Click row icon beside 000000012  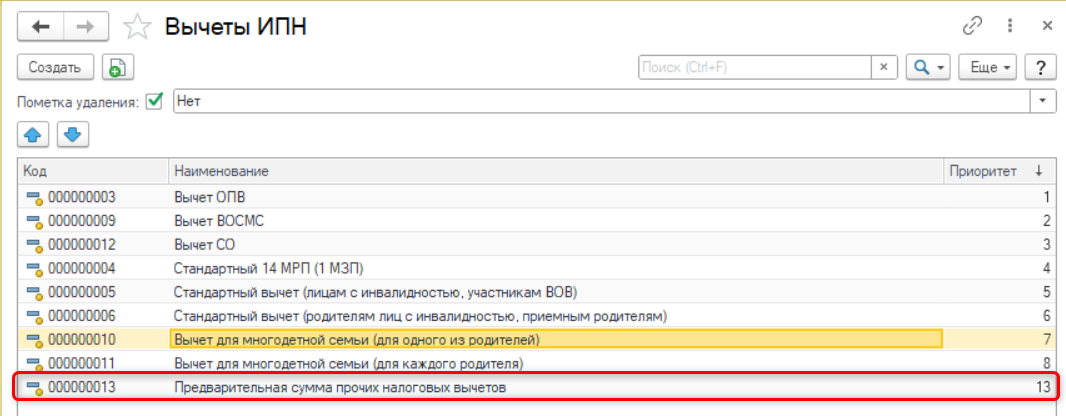tap(35, 245)
